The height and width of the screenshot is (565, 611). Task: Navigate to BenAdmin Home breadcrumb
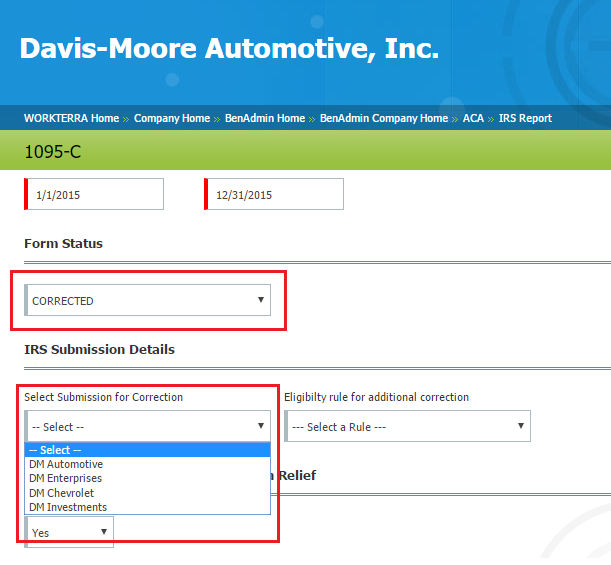[265, 118]
